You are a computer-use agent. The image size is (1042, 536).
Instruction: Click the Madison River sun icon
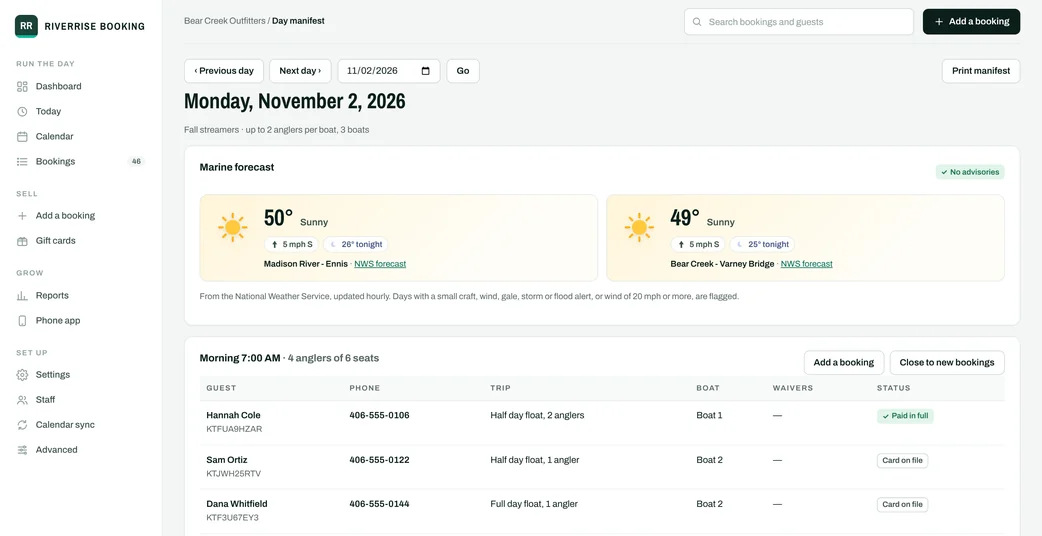pyautogui.click(x=233, y=228)
